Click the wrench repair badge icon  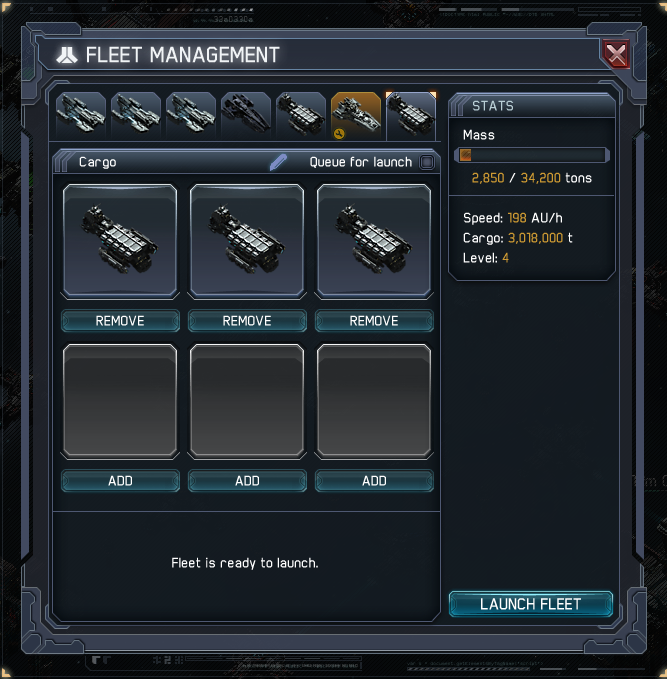[339, 134]
